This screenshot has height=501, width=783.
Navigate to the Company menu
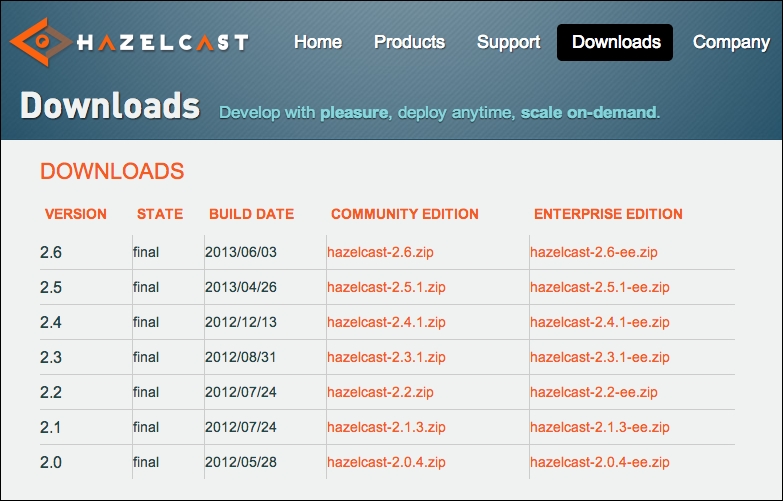(x=731, y=42)
